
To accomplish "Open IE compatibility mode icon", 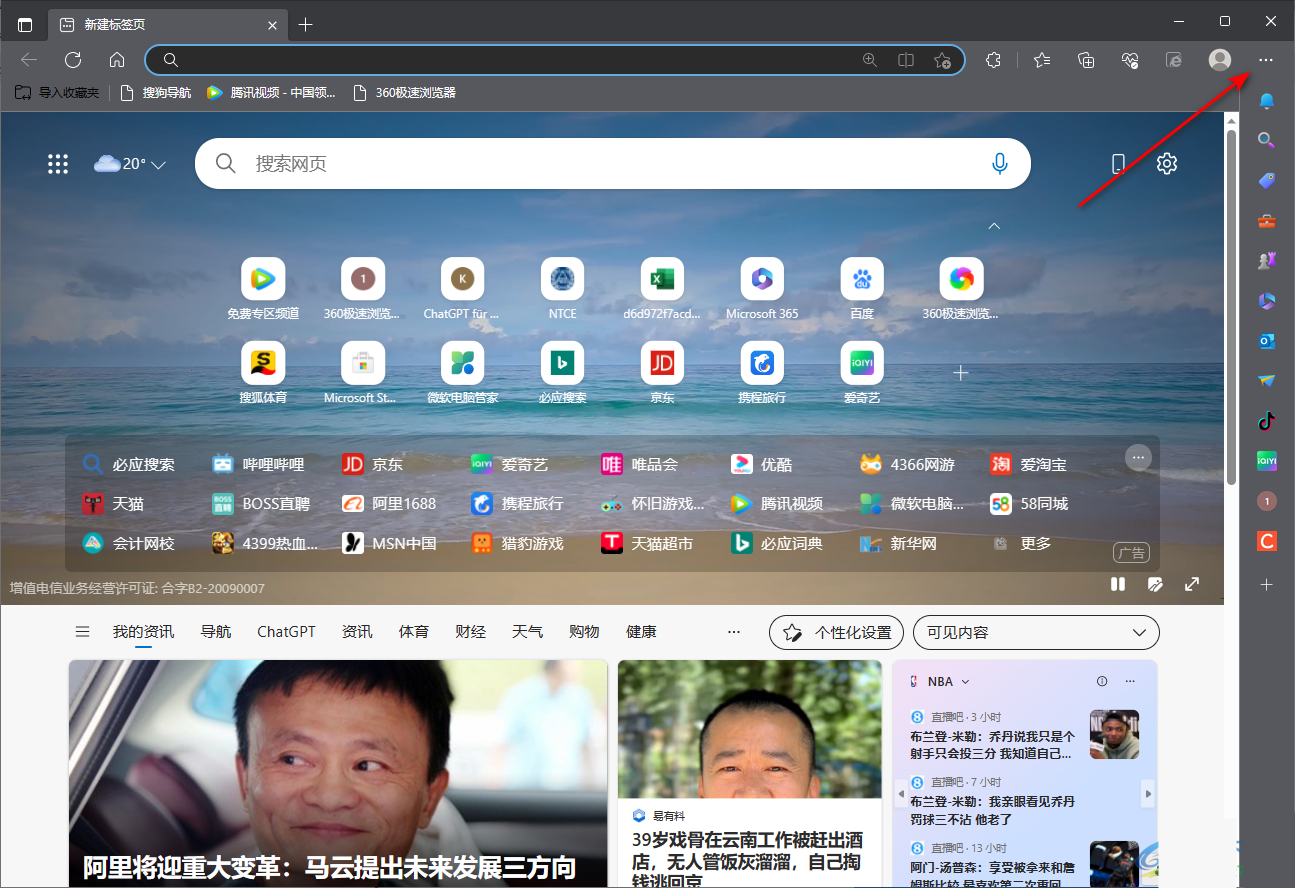I will [1173, 60].
